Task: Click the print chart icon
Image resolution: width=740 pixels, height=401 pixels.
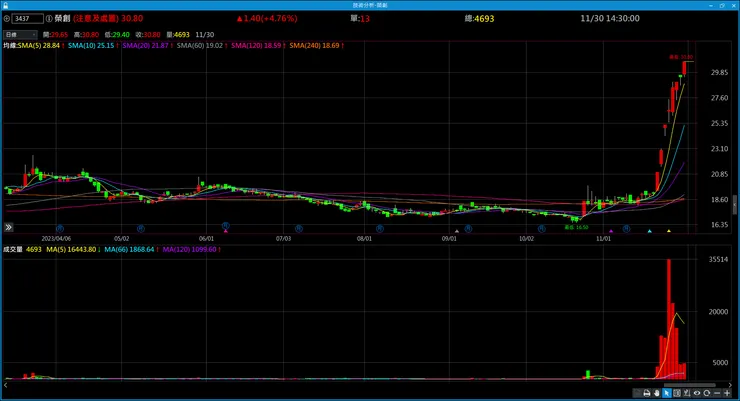Action: [x=647, y=393]
